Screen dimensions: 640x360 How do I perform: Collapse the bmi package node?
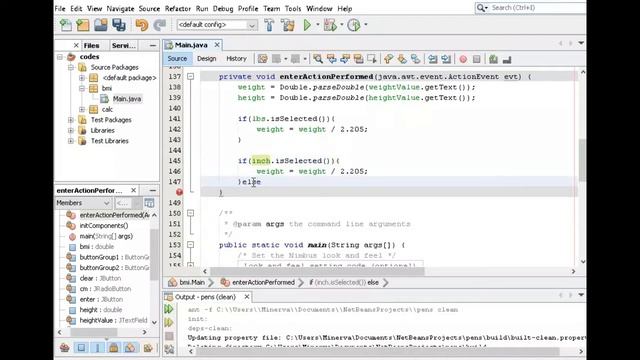(82, 88)
